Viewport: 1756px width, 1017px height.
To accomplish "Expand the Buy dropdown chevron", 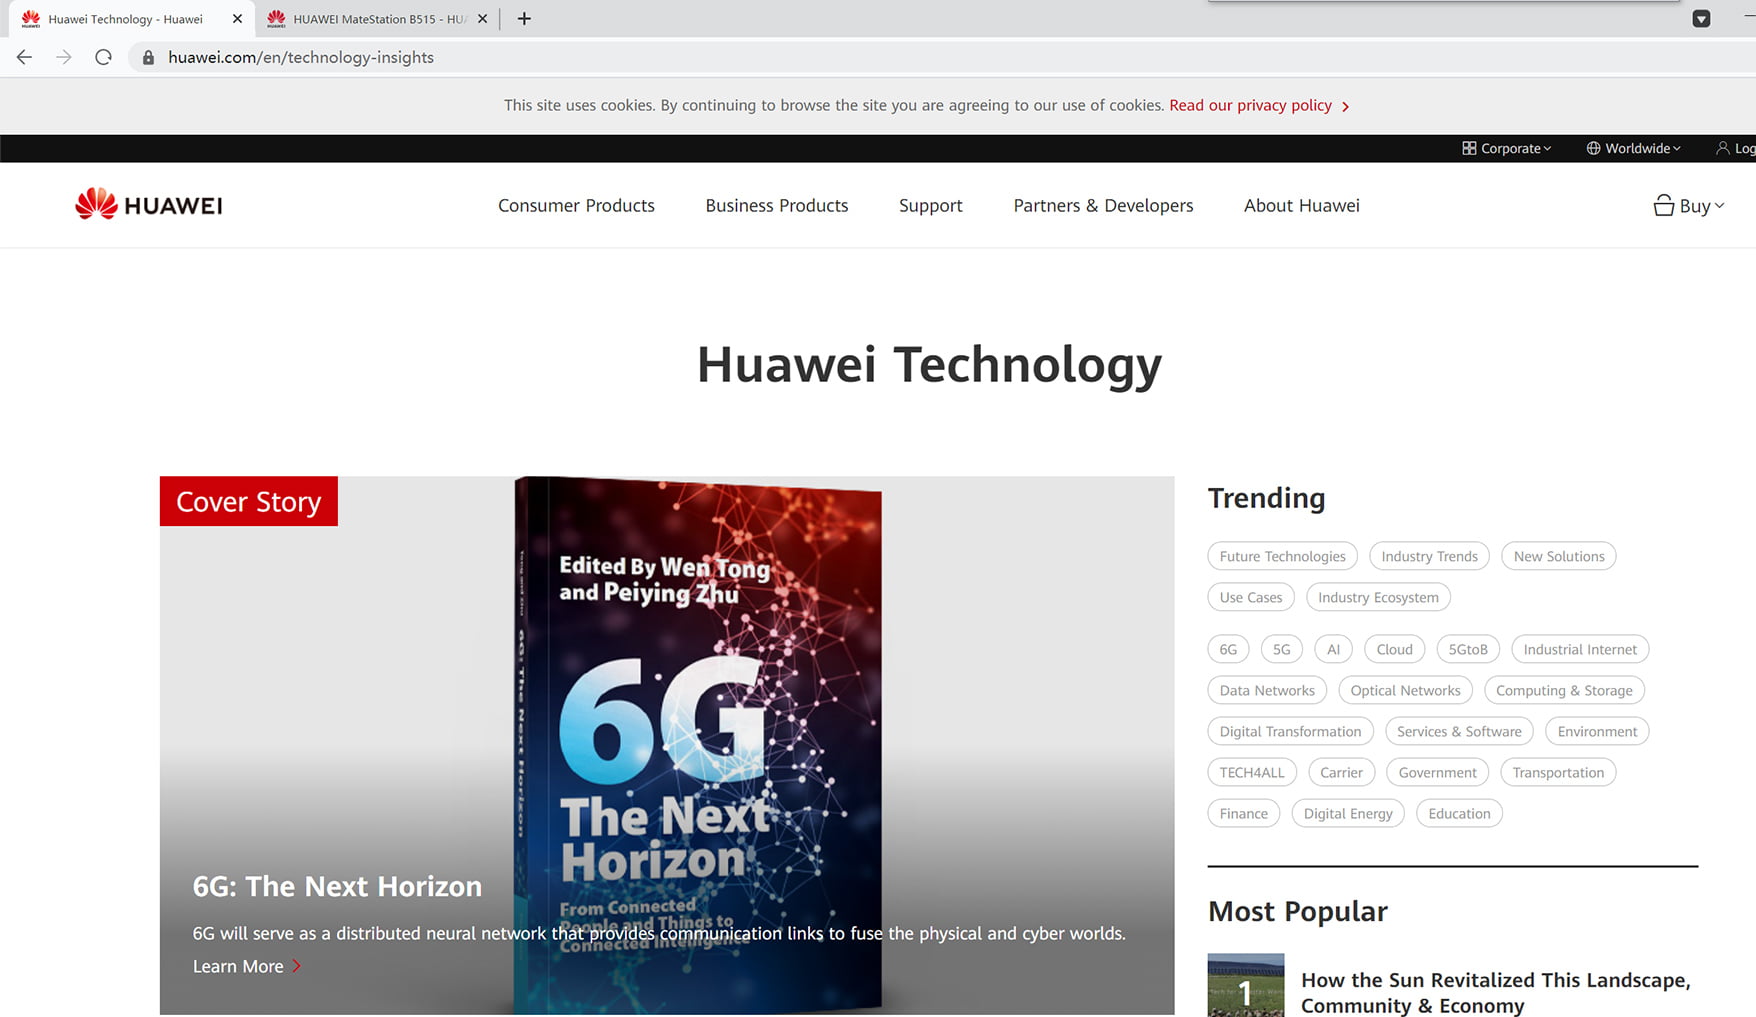I will [x=1719, y=205].
